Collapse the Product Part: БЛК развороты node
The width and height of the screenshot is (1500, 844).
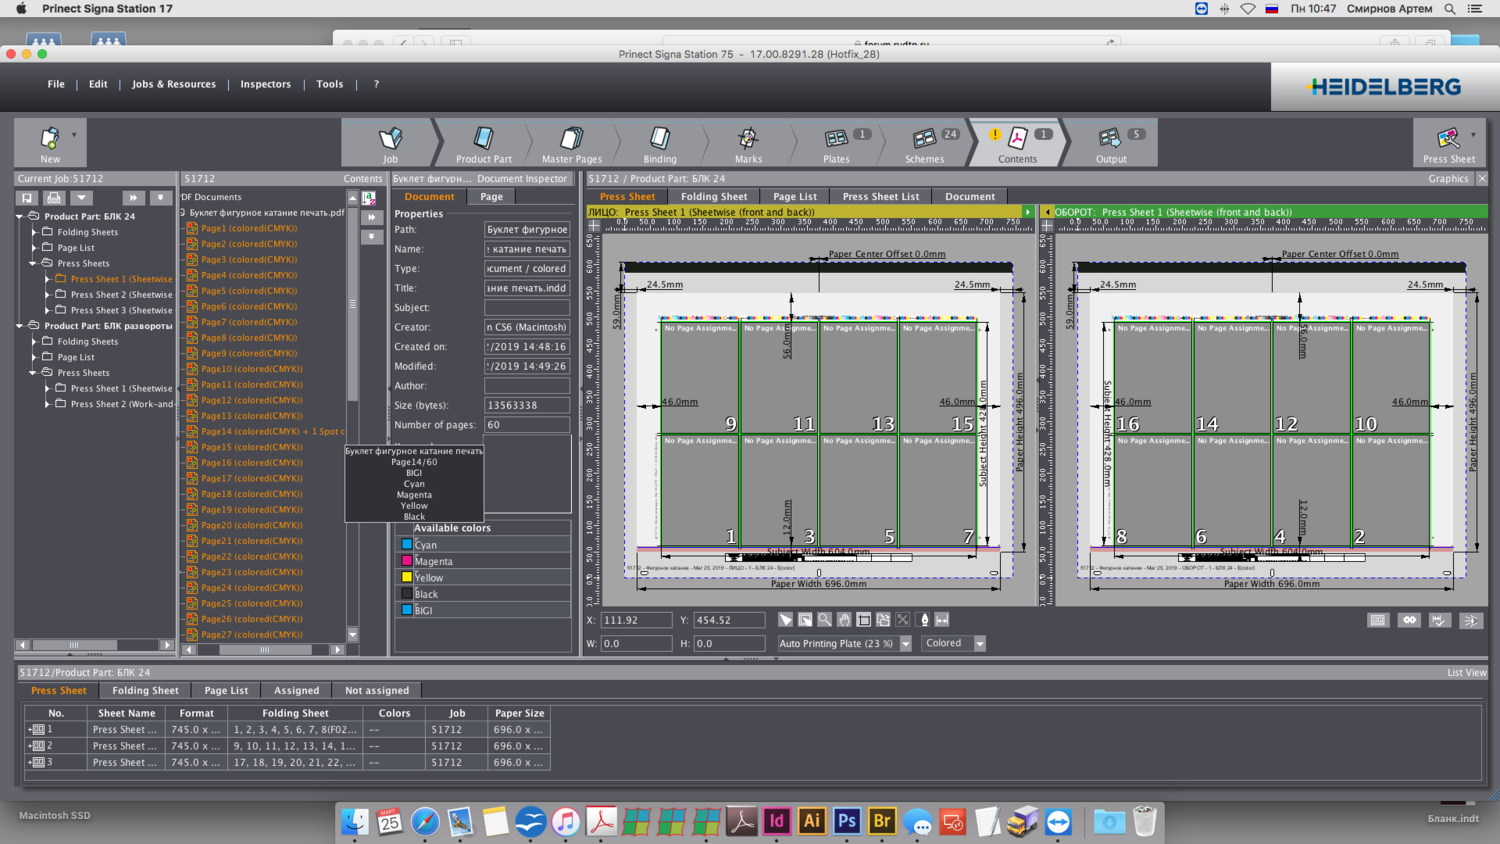20,326
